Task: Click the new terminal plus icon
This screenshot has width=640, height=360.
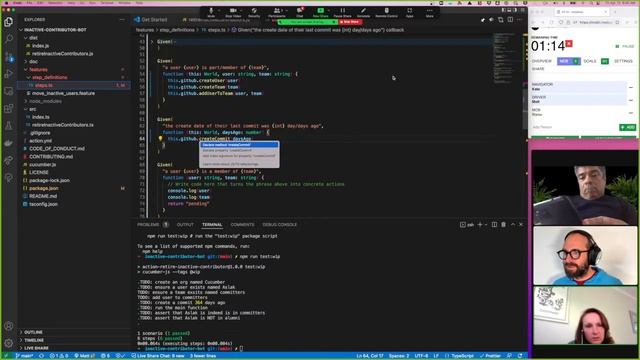Action: (x=480, y=224)
